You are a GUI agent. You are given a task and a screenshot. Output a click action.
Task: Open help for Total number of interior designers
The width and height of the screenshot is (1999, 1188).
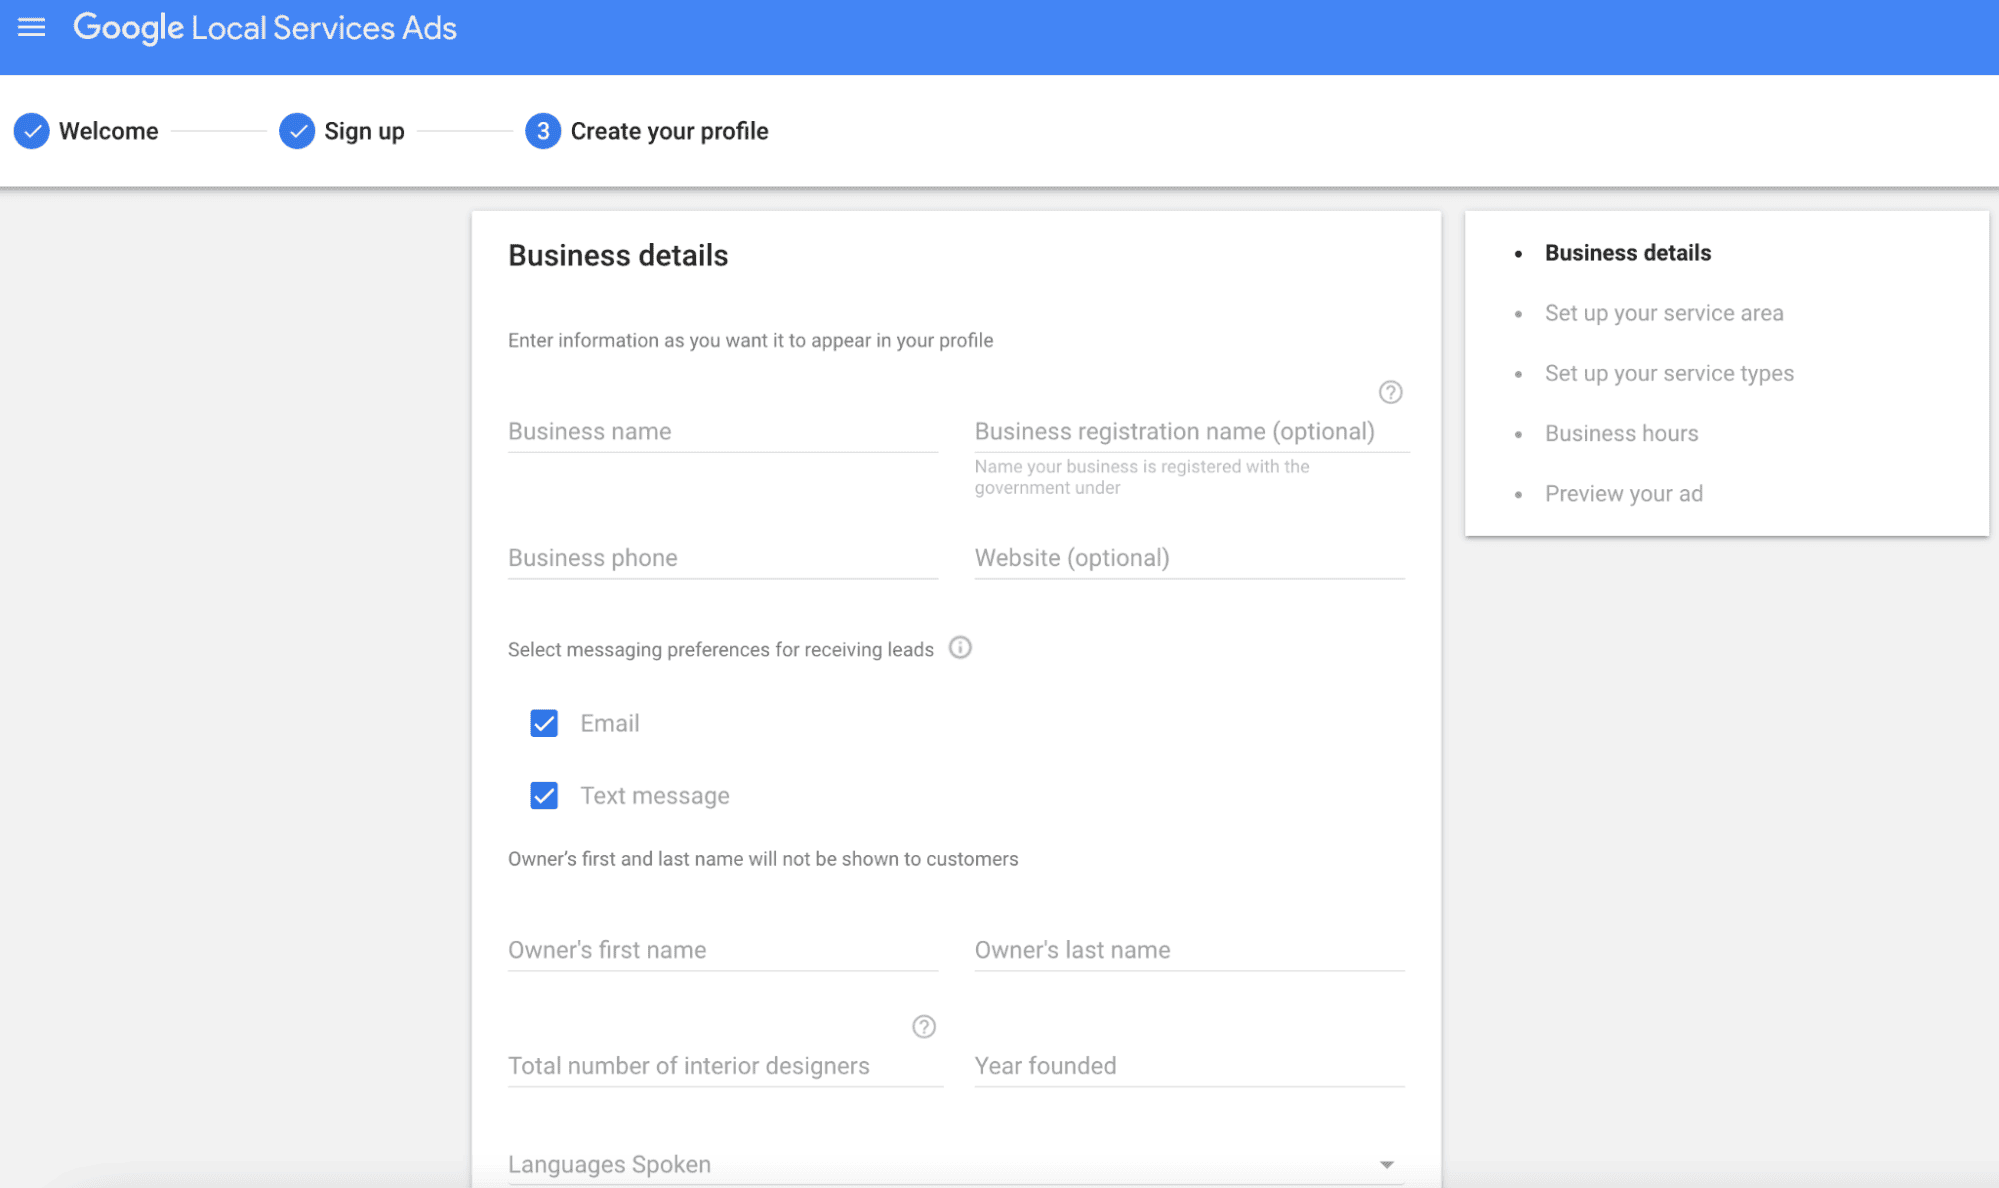point(923,1027)
